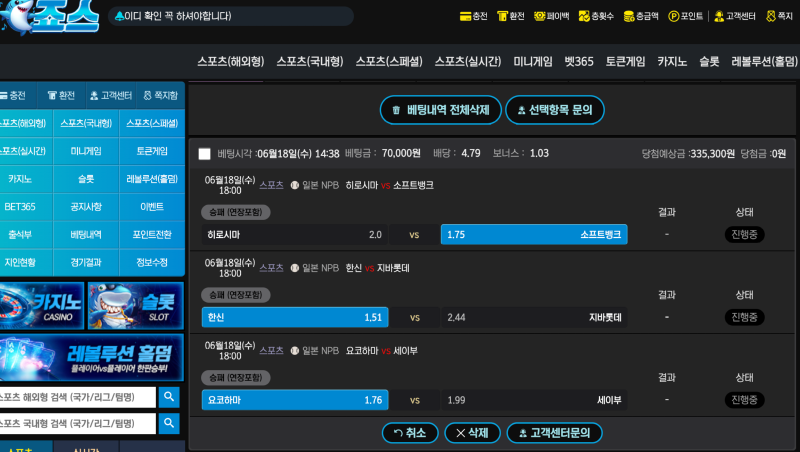Open 페이백 from the top bar icon
Viewport: 800px width, 452px height.
tap(540, 16)
